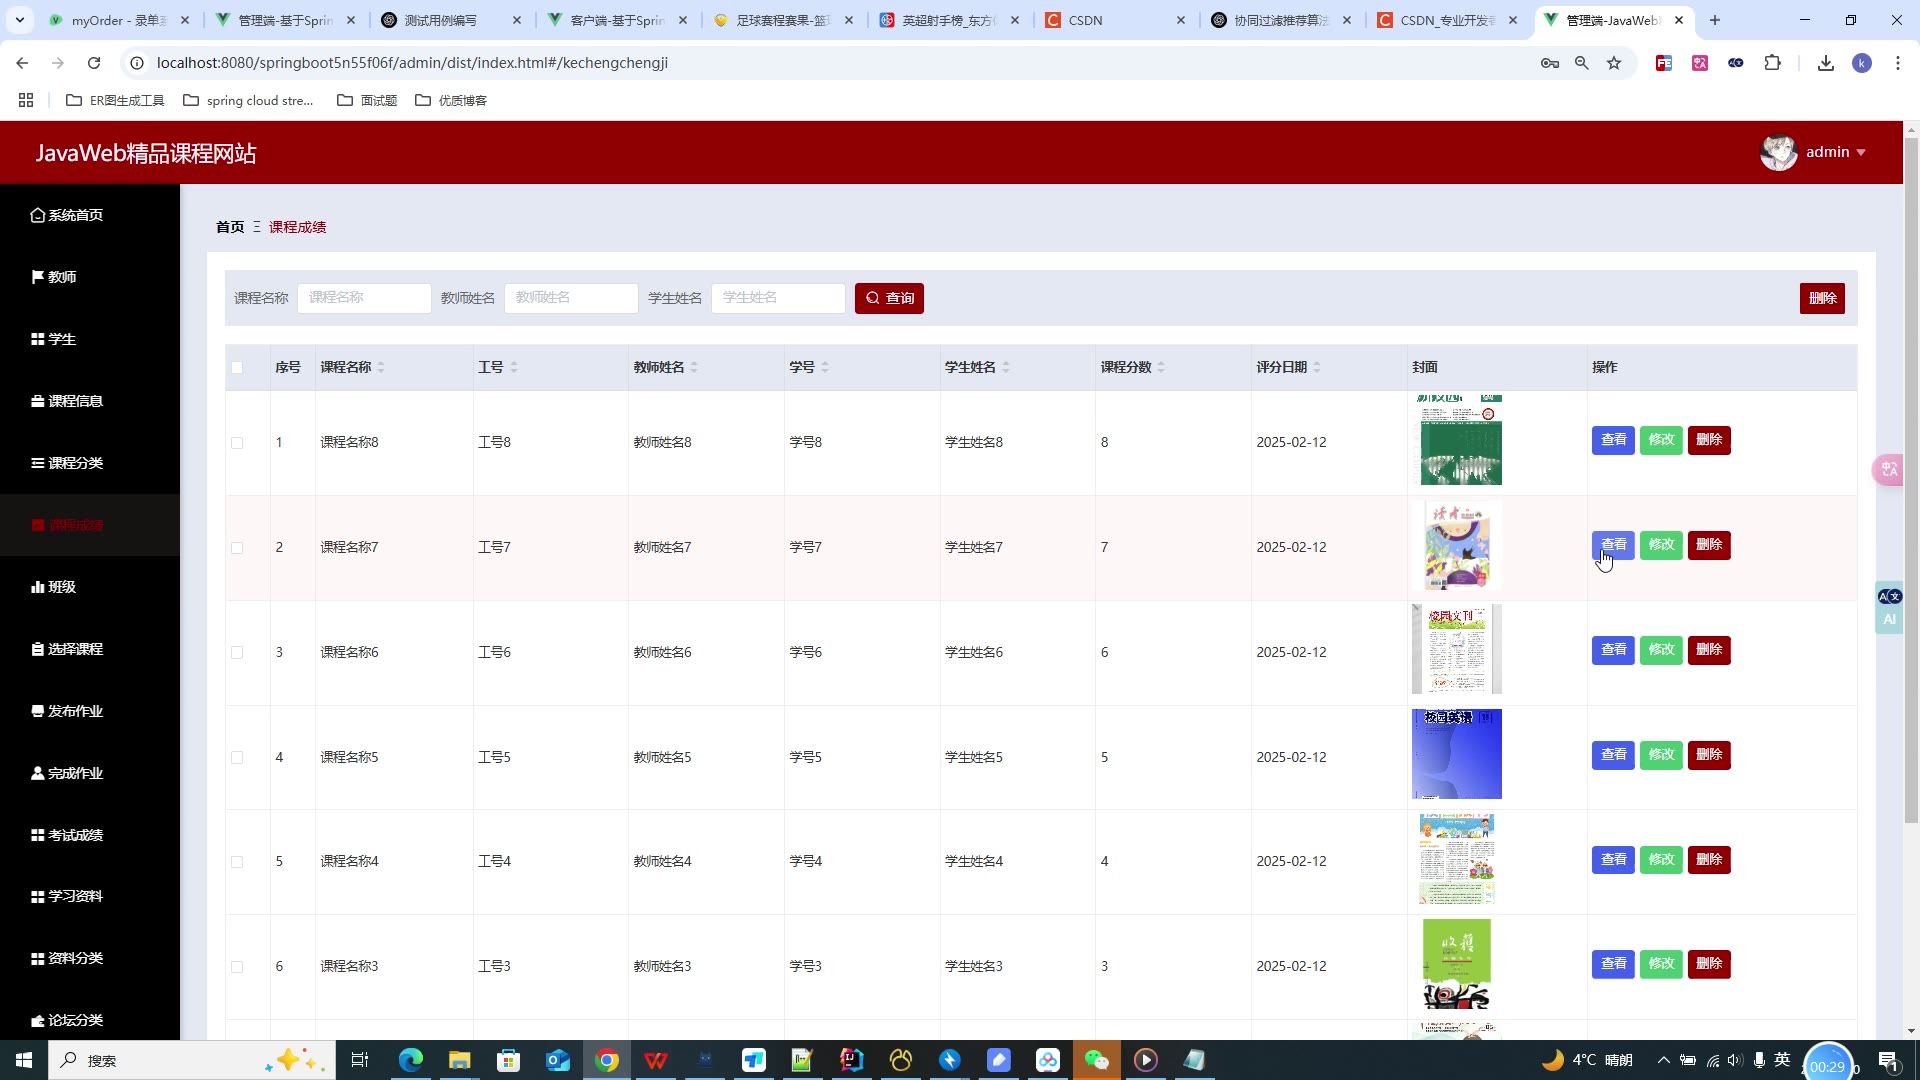Image resolution: width=1920 pixels, height=1080 pixels.
Task: Click the 教师姓名 search input field
Action: coord(571,298)
